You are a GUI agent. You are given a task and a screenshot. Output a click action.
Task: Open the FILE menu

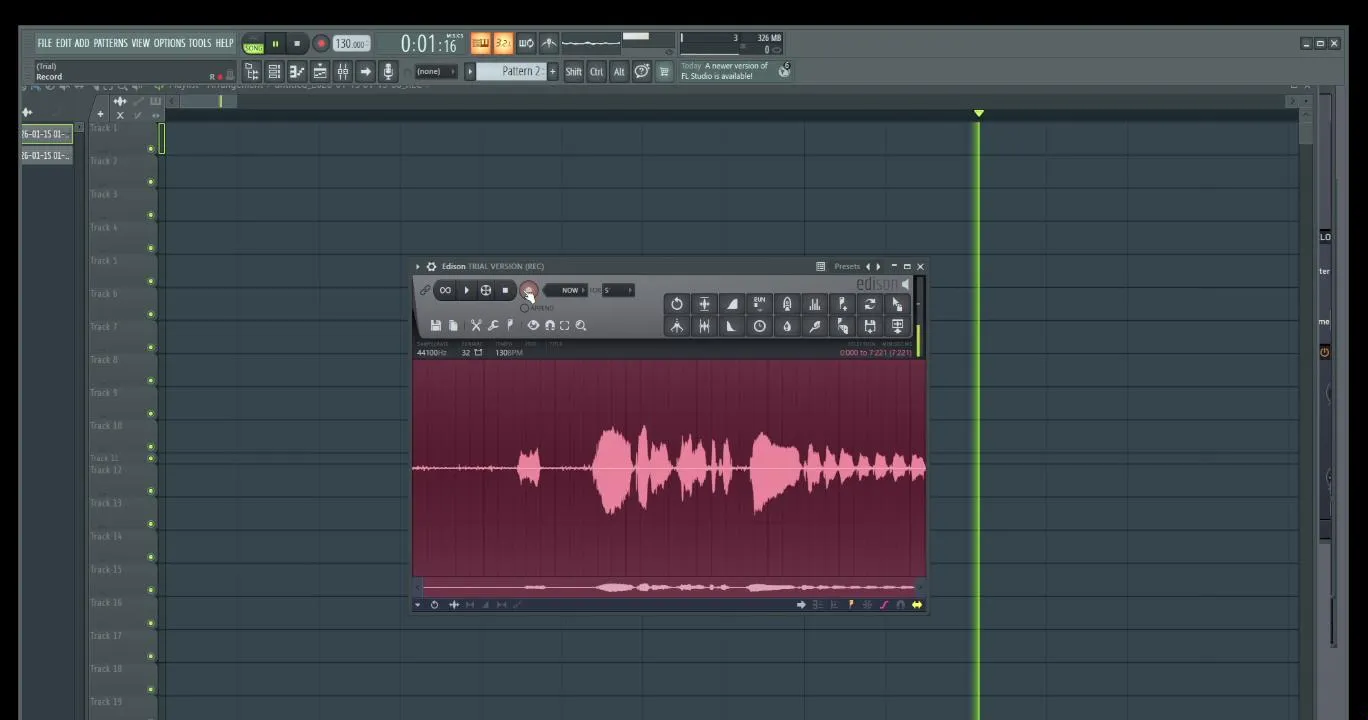44,43
